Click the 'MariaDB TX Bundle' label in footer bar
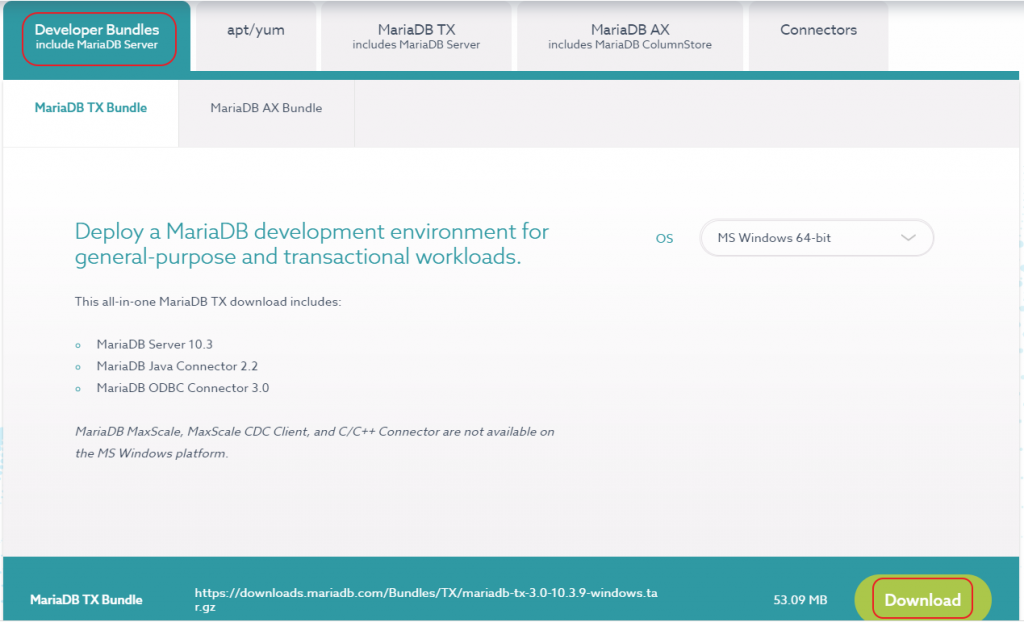This screenshot has height=622, width=1024. 86,600
